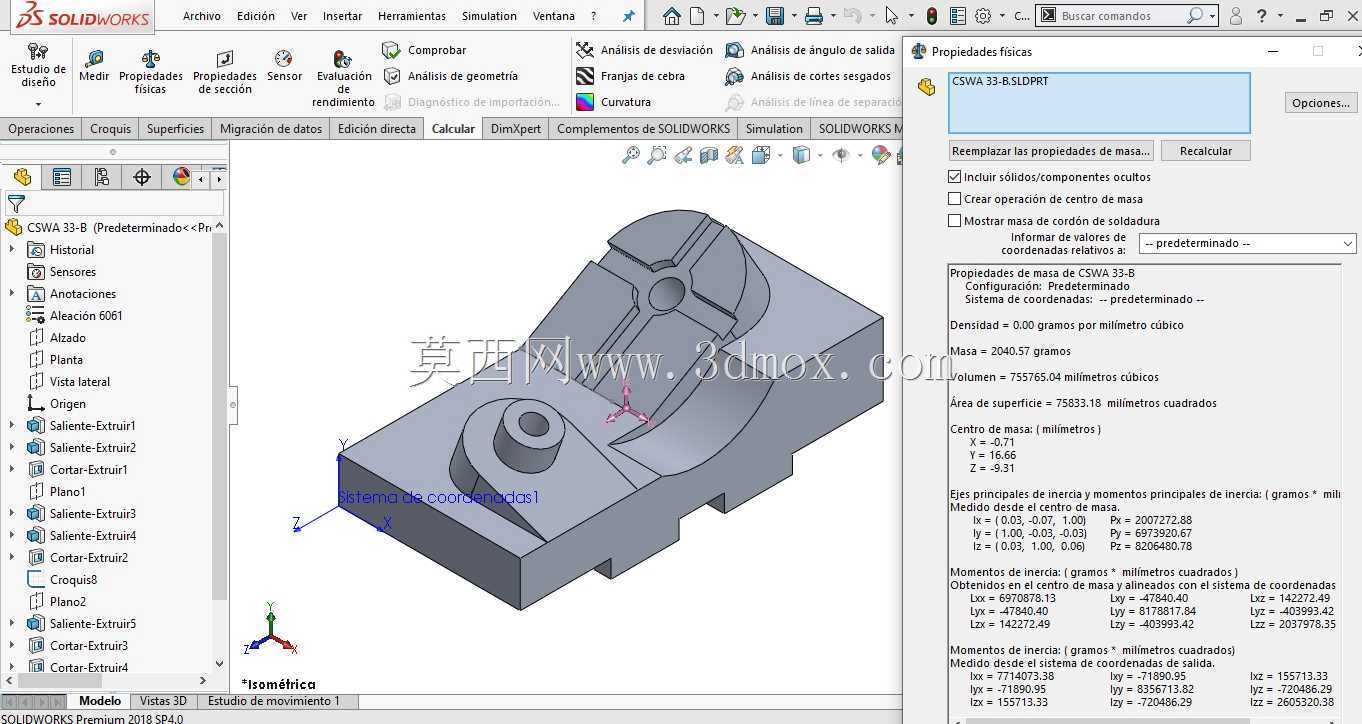Start Análisis de desviación
Screen dimensions: 1362x724
644,50
